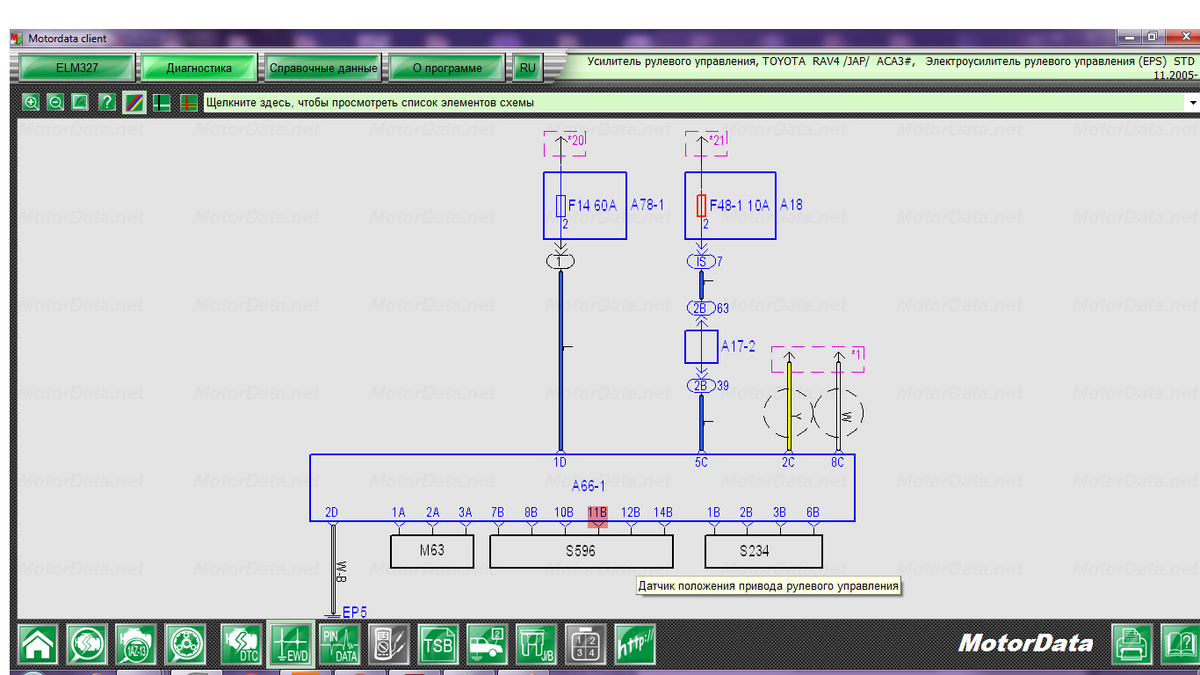Click the pin 7B label

[x=498, y=513]
